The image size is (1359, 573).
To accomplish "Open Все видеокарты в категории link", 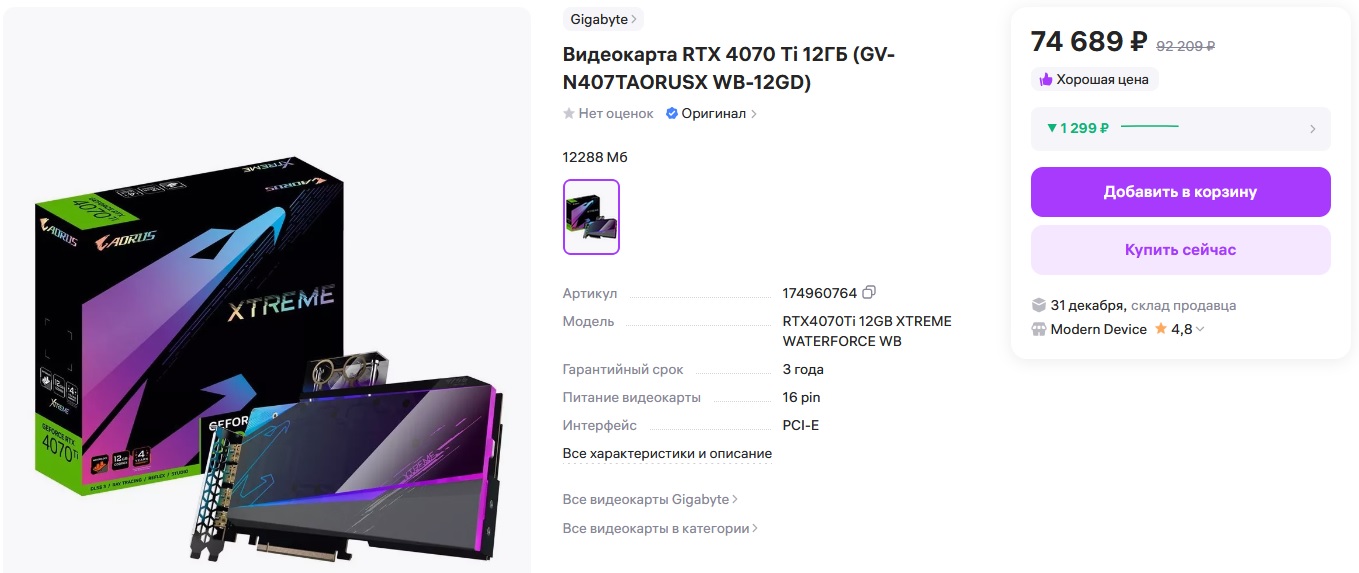I will [660, 528].
